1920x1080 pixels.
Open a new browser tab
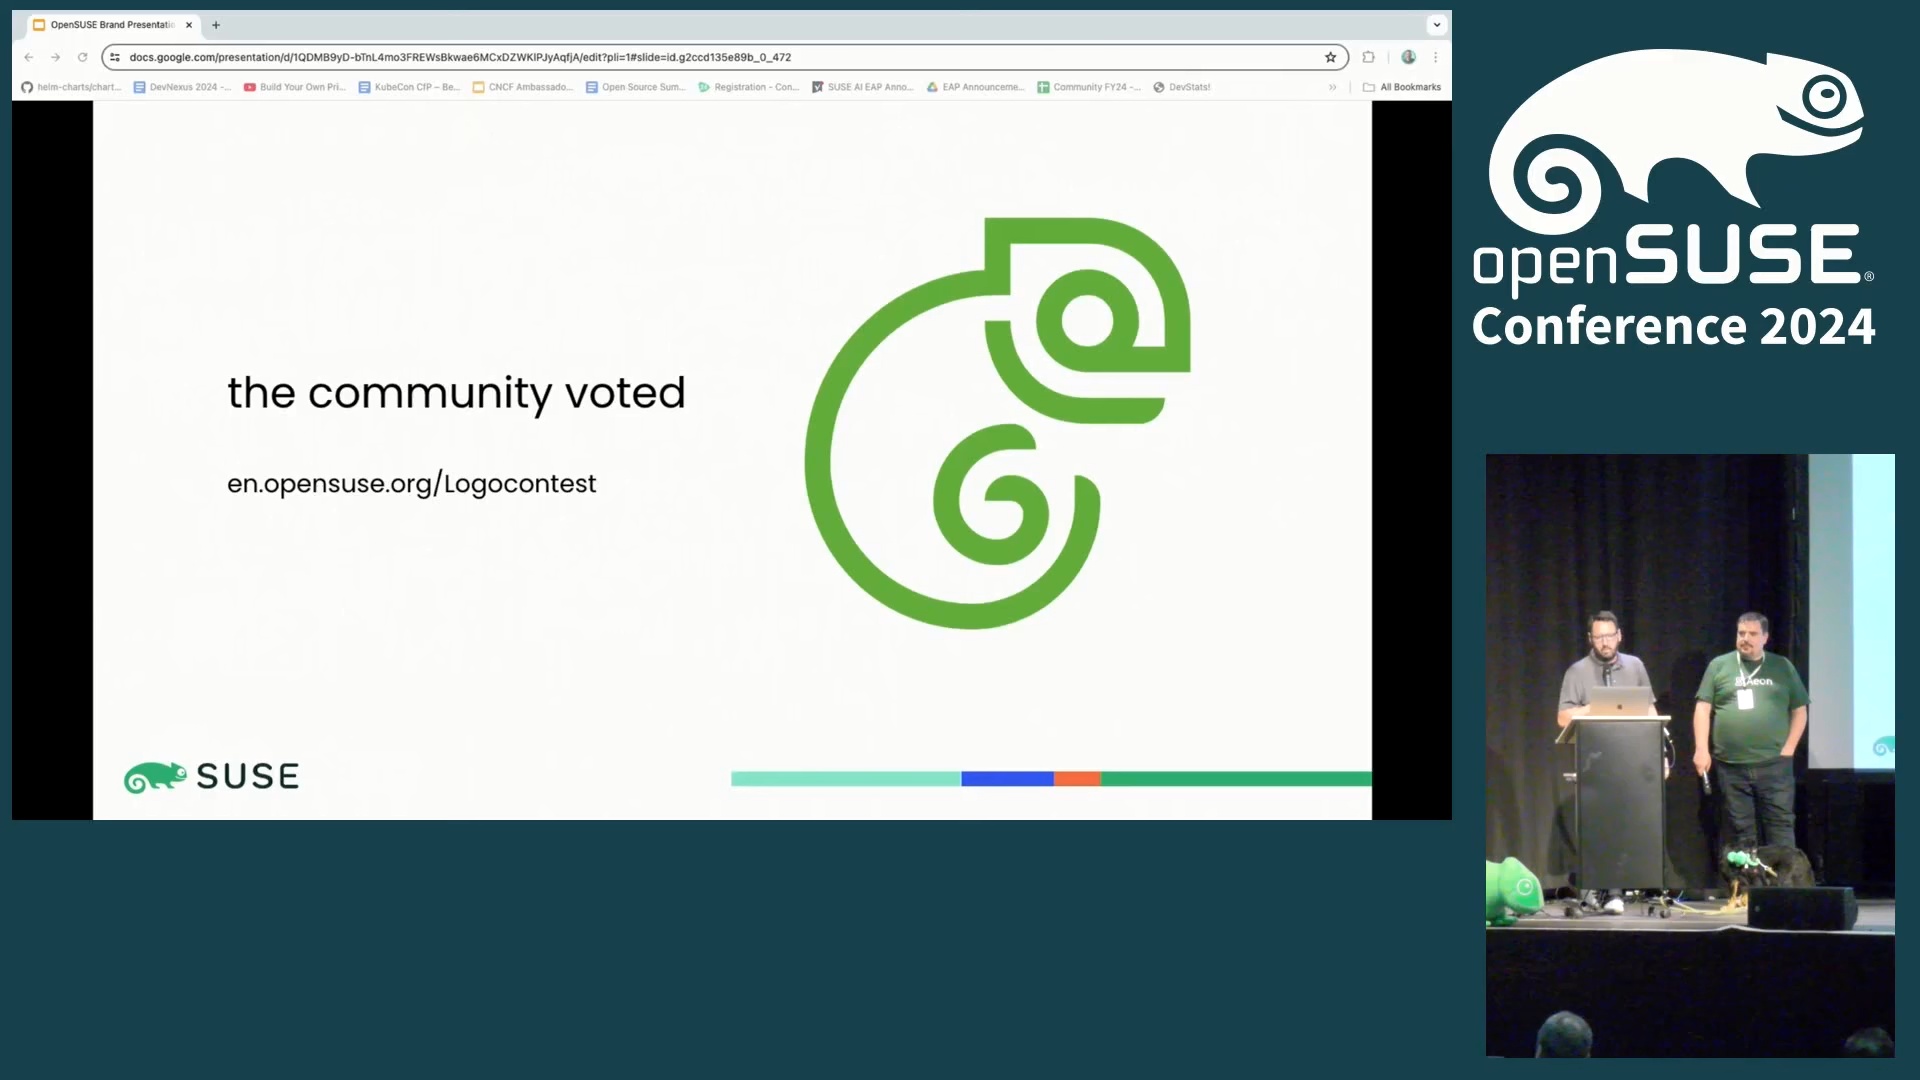click(216, 25)
